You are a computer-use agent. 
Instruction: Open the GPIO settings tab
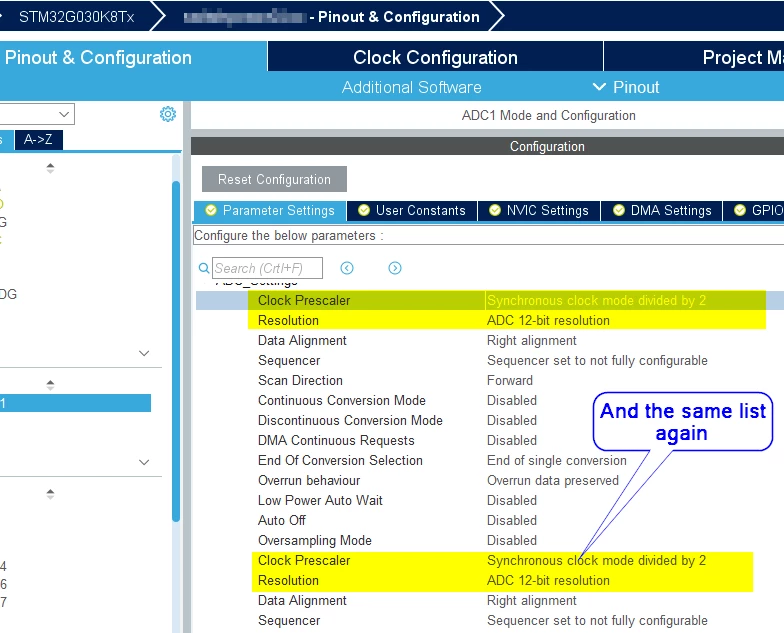click(x=754, y=210)
